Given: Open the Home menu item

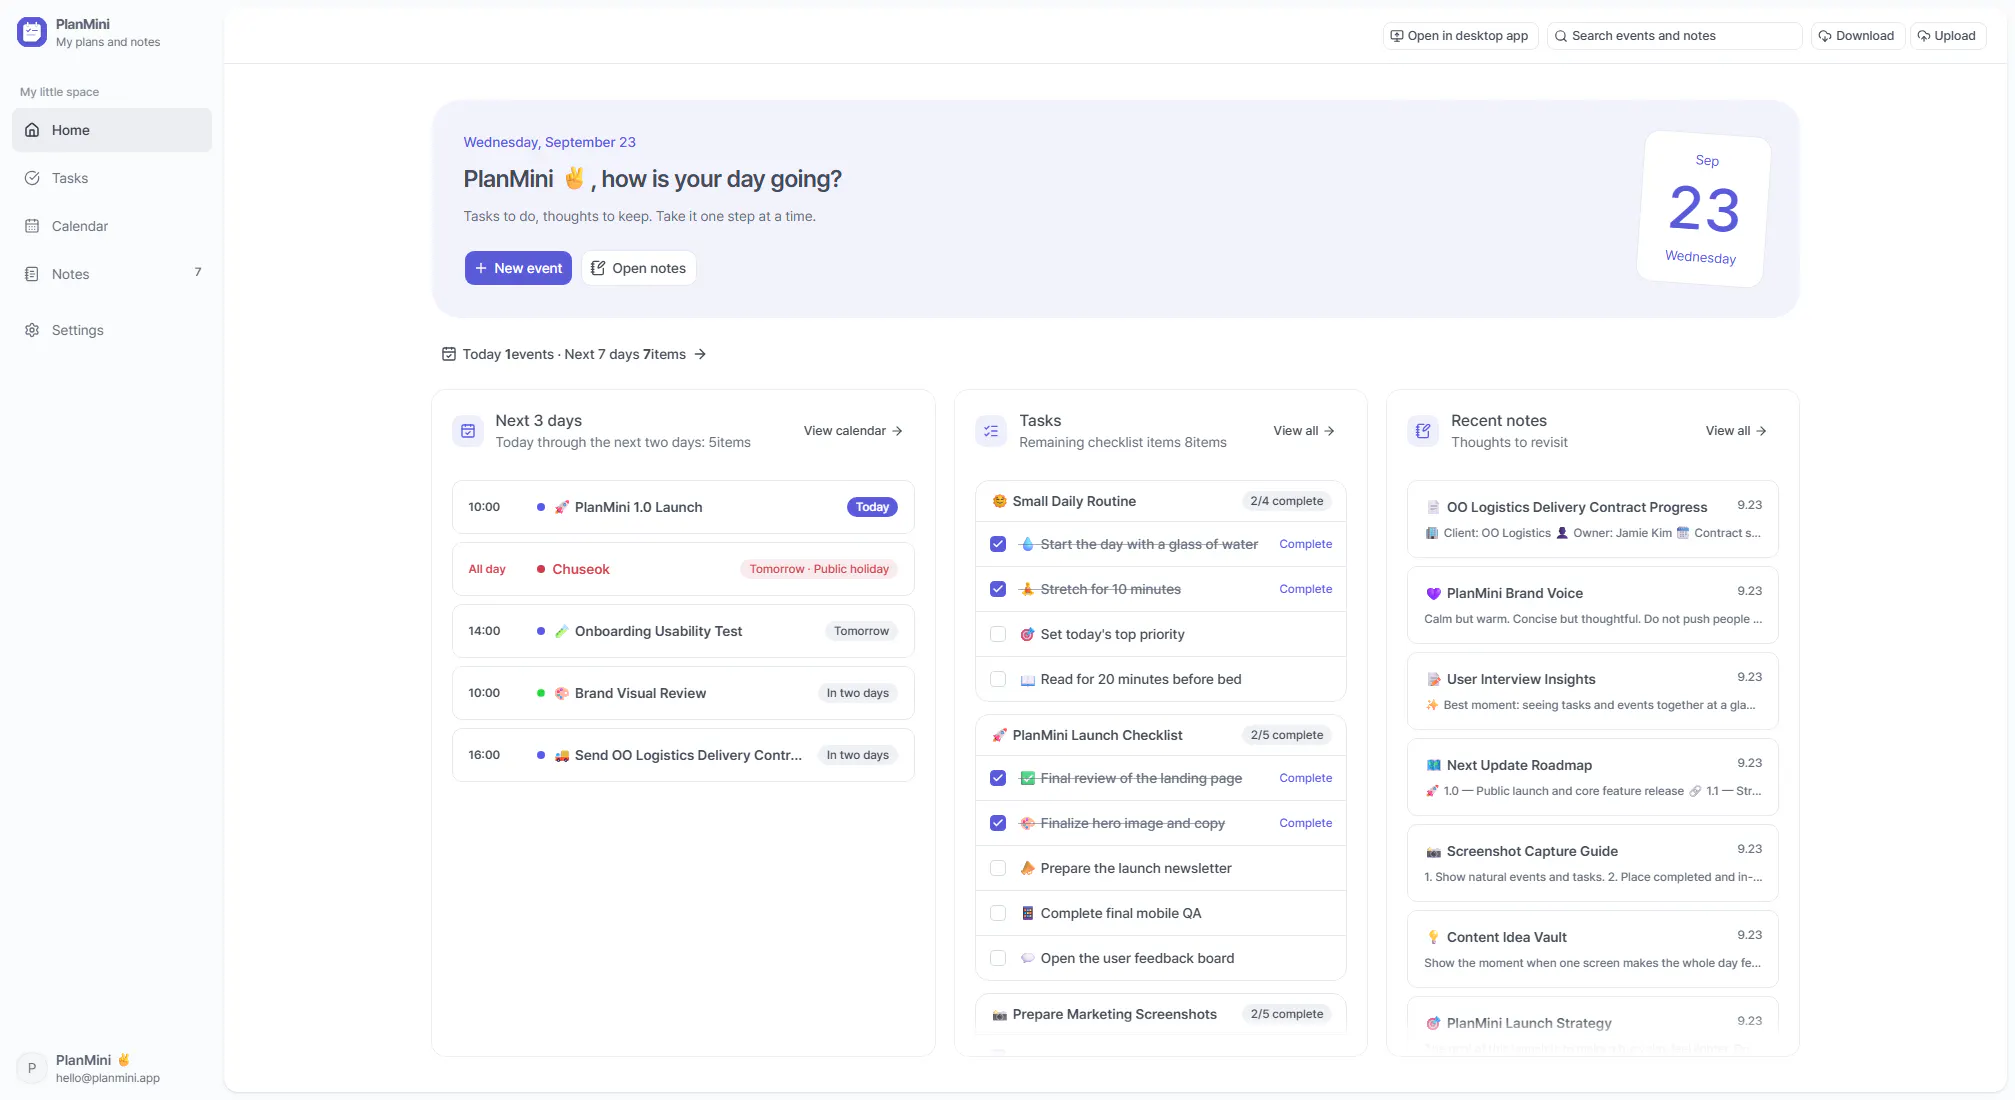Looking at the screenshot, I should point(112,130).
